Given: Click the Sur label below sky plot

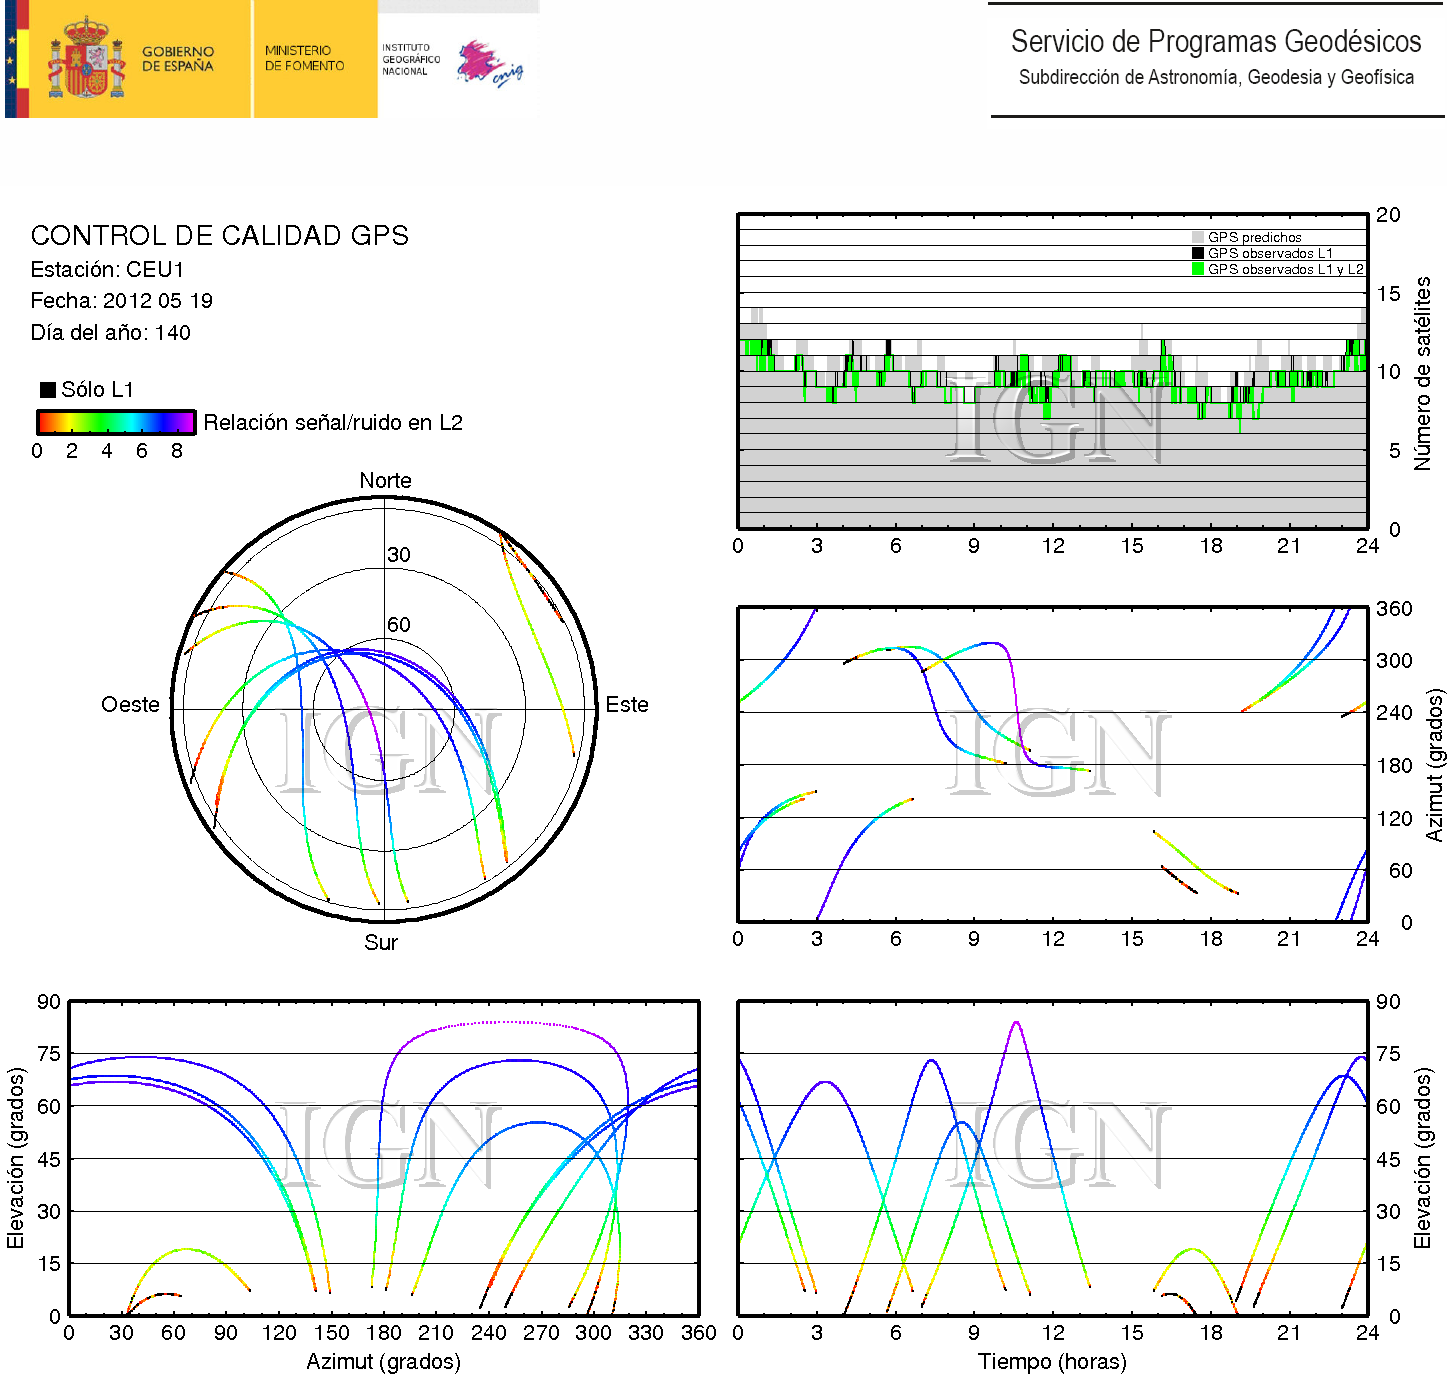Looking at the screenshot, I should click(381, 943).
